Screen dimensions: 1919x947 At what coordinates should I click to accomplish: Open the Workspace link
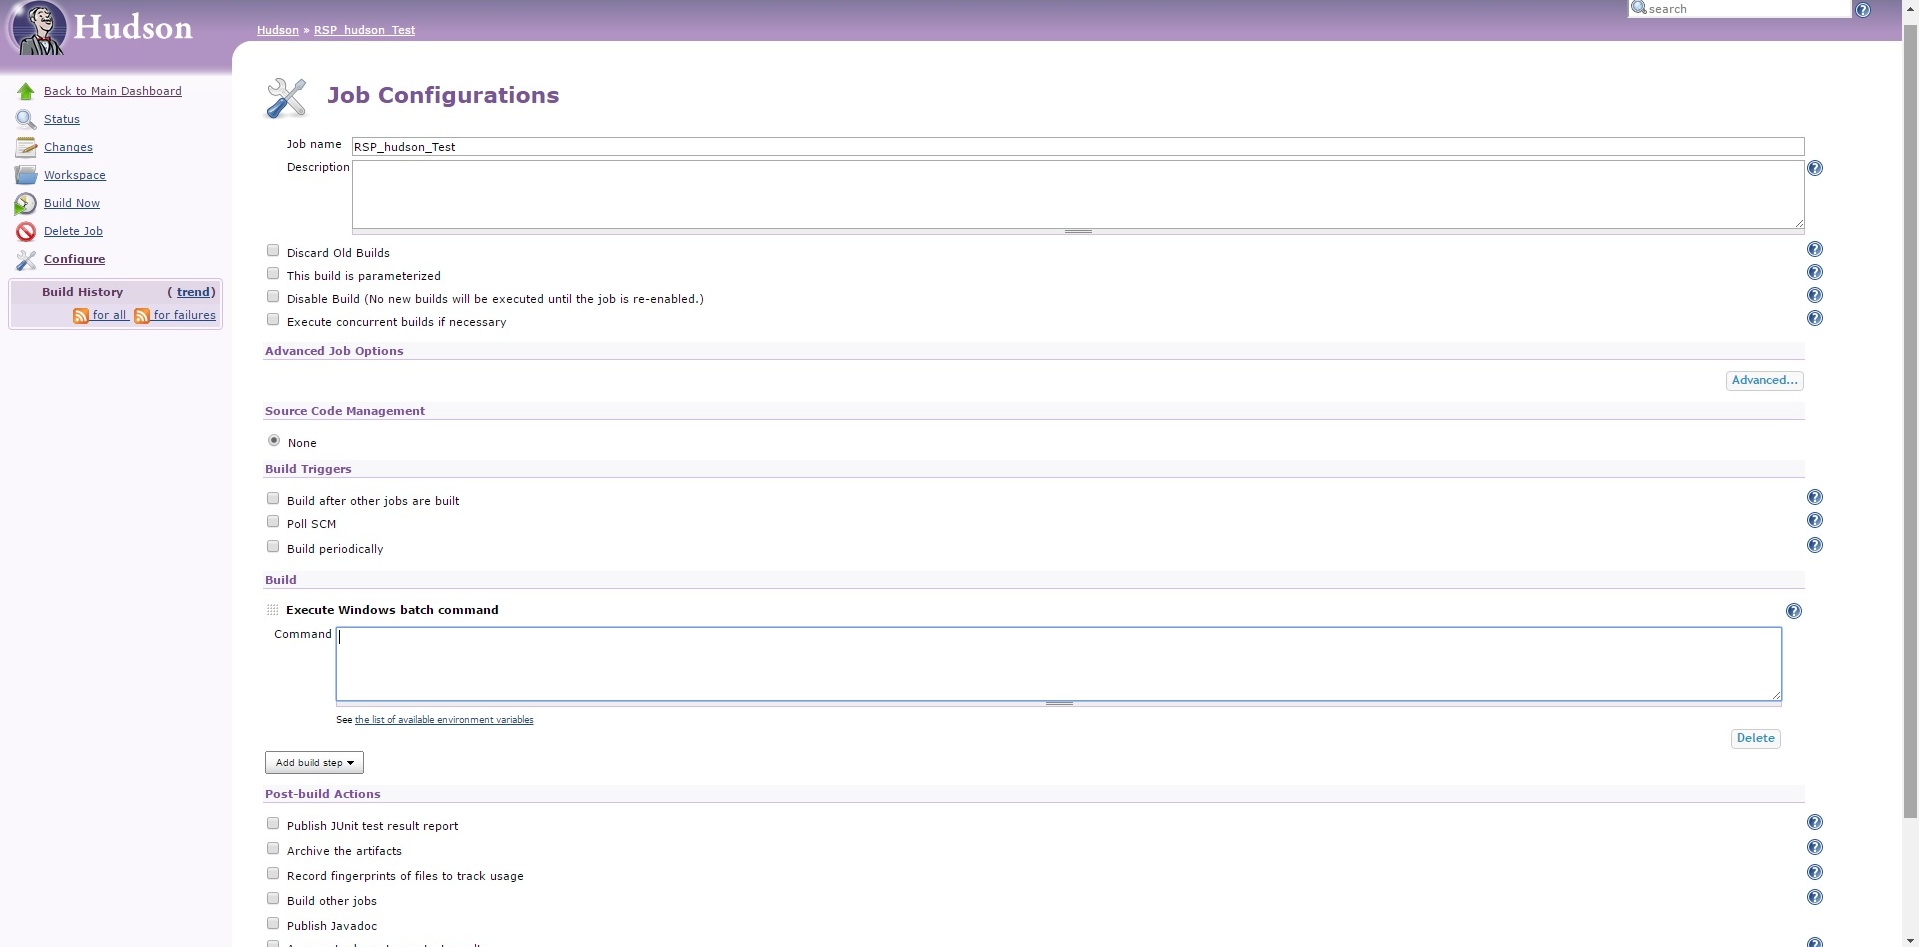tap(75, 175)
